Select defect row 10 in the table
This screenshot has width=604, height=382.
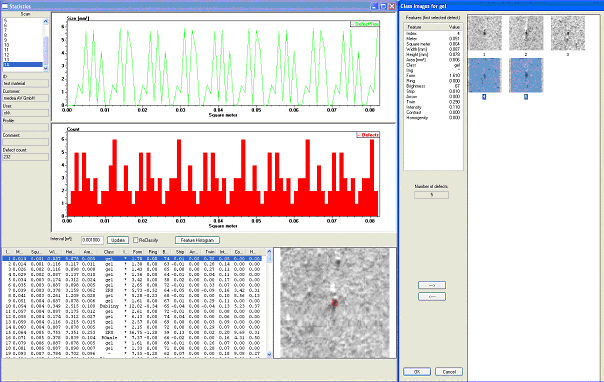click(x=132, y=306)
